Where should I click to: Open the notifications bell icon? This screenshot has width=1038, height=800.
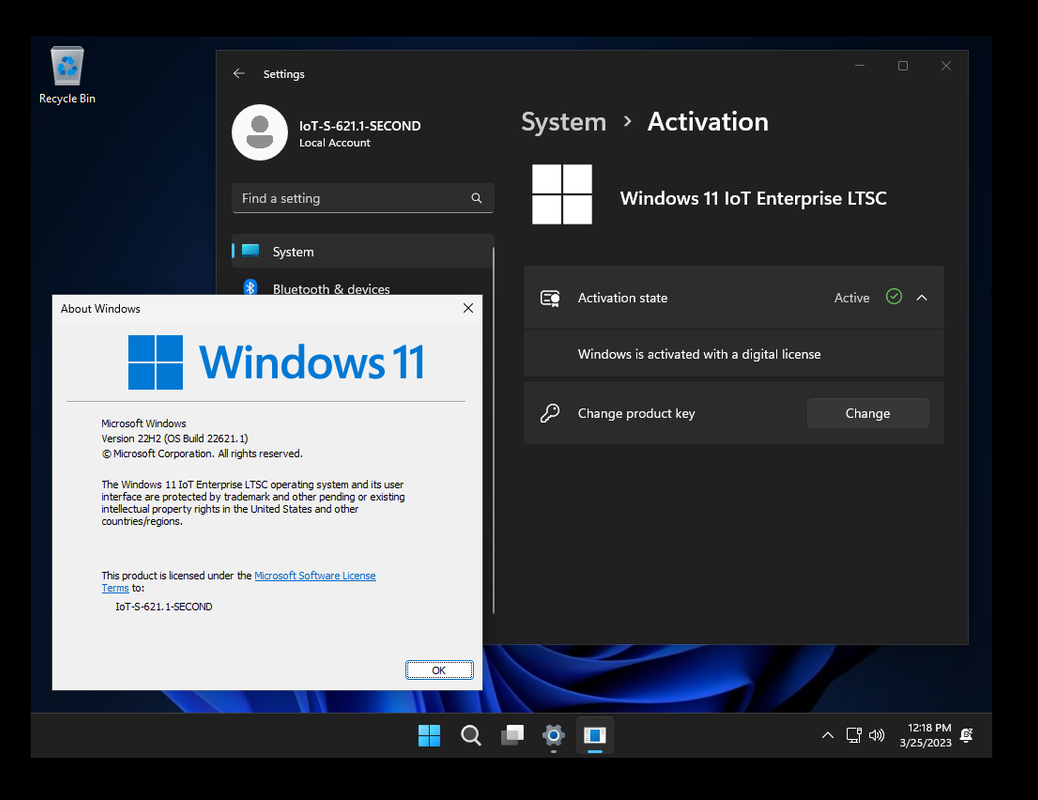[967, 735]
